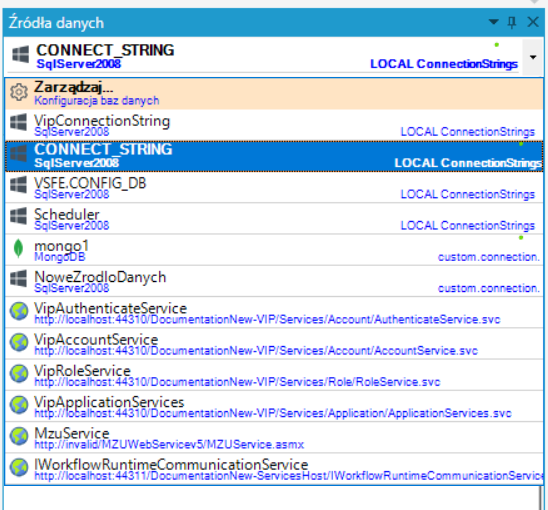Click the globe icon beside VipAuthenticateService
This screenshot has width=548, height=510.
pyautogui.click(x=19, y=311)
